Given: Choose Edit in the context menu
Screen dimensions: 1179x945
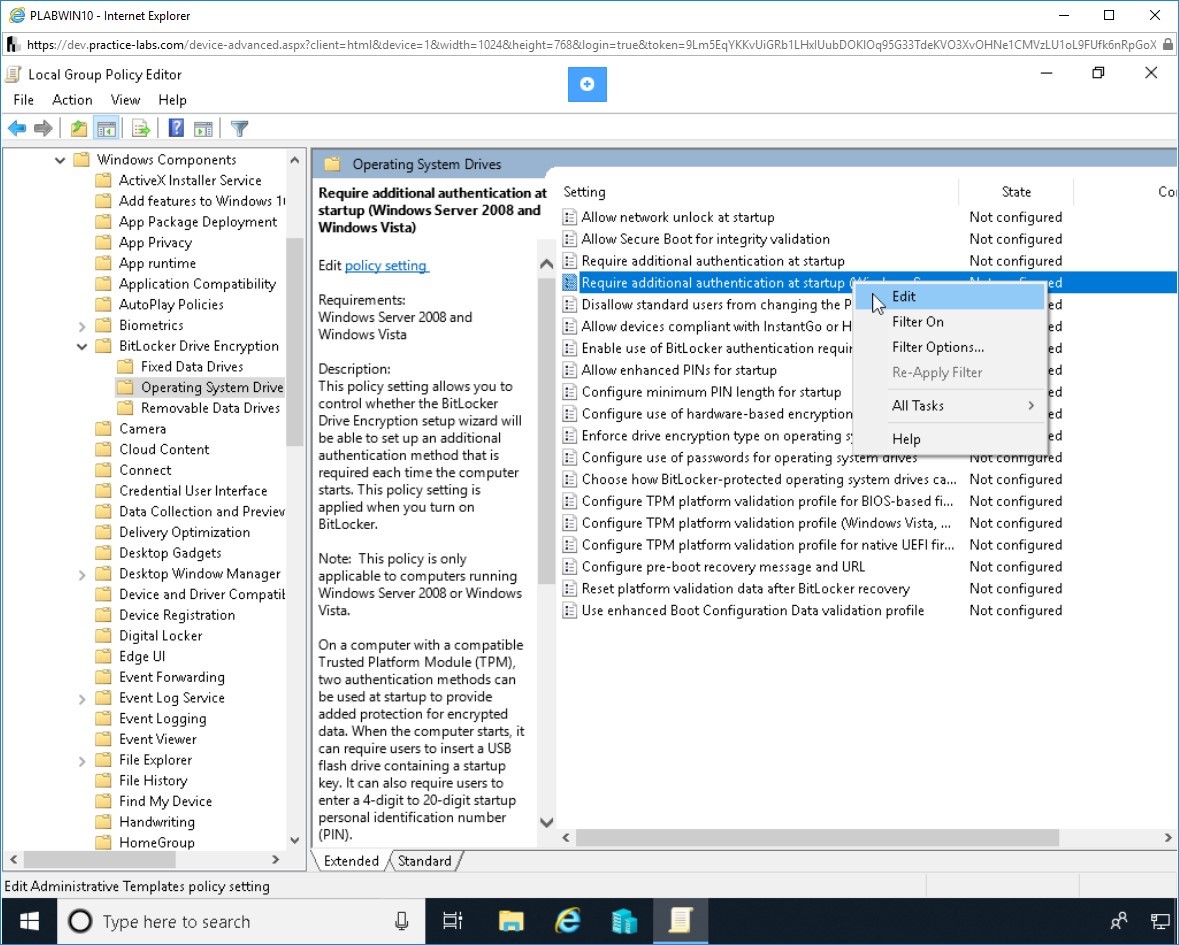Looking at the screenshot, I should (950, 297).
